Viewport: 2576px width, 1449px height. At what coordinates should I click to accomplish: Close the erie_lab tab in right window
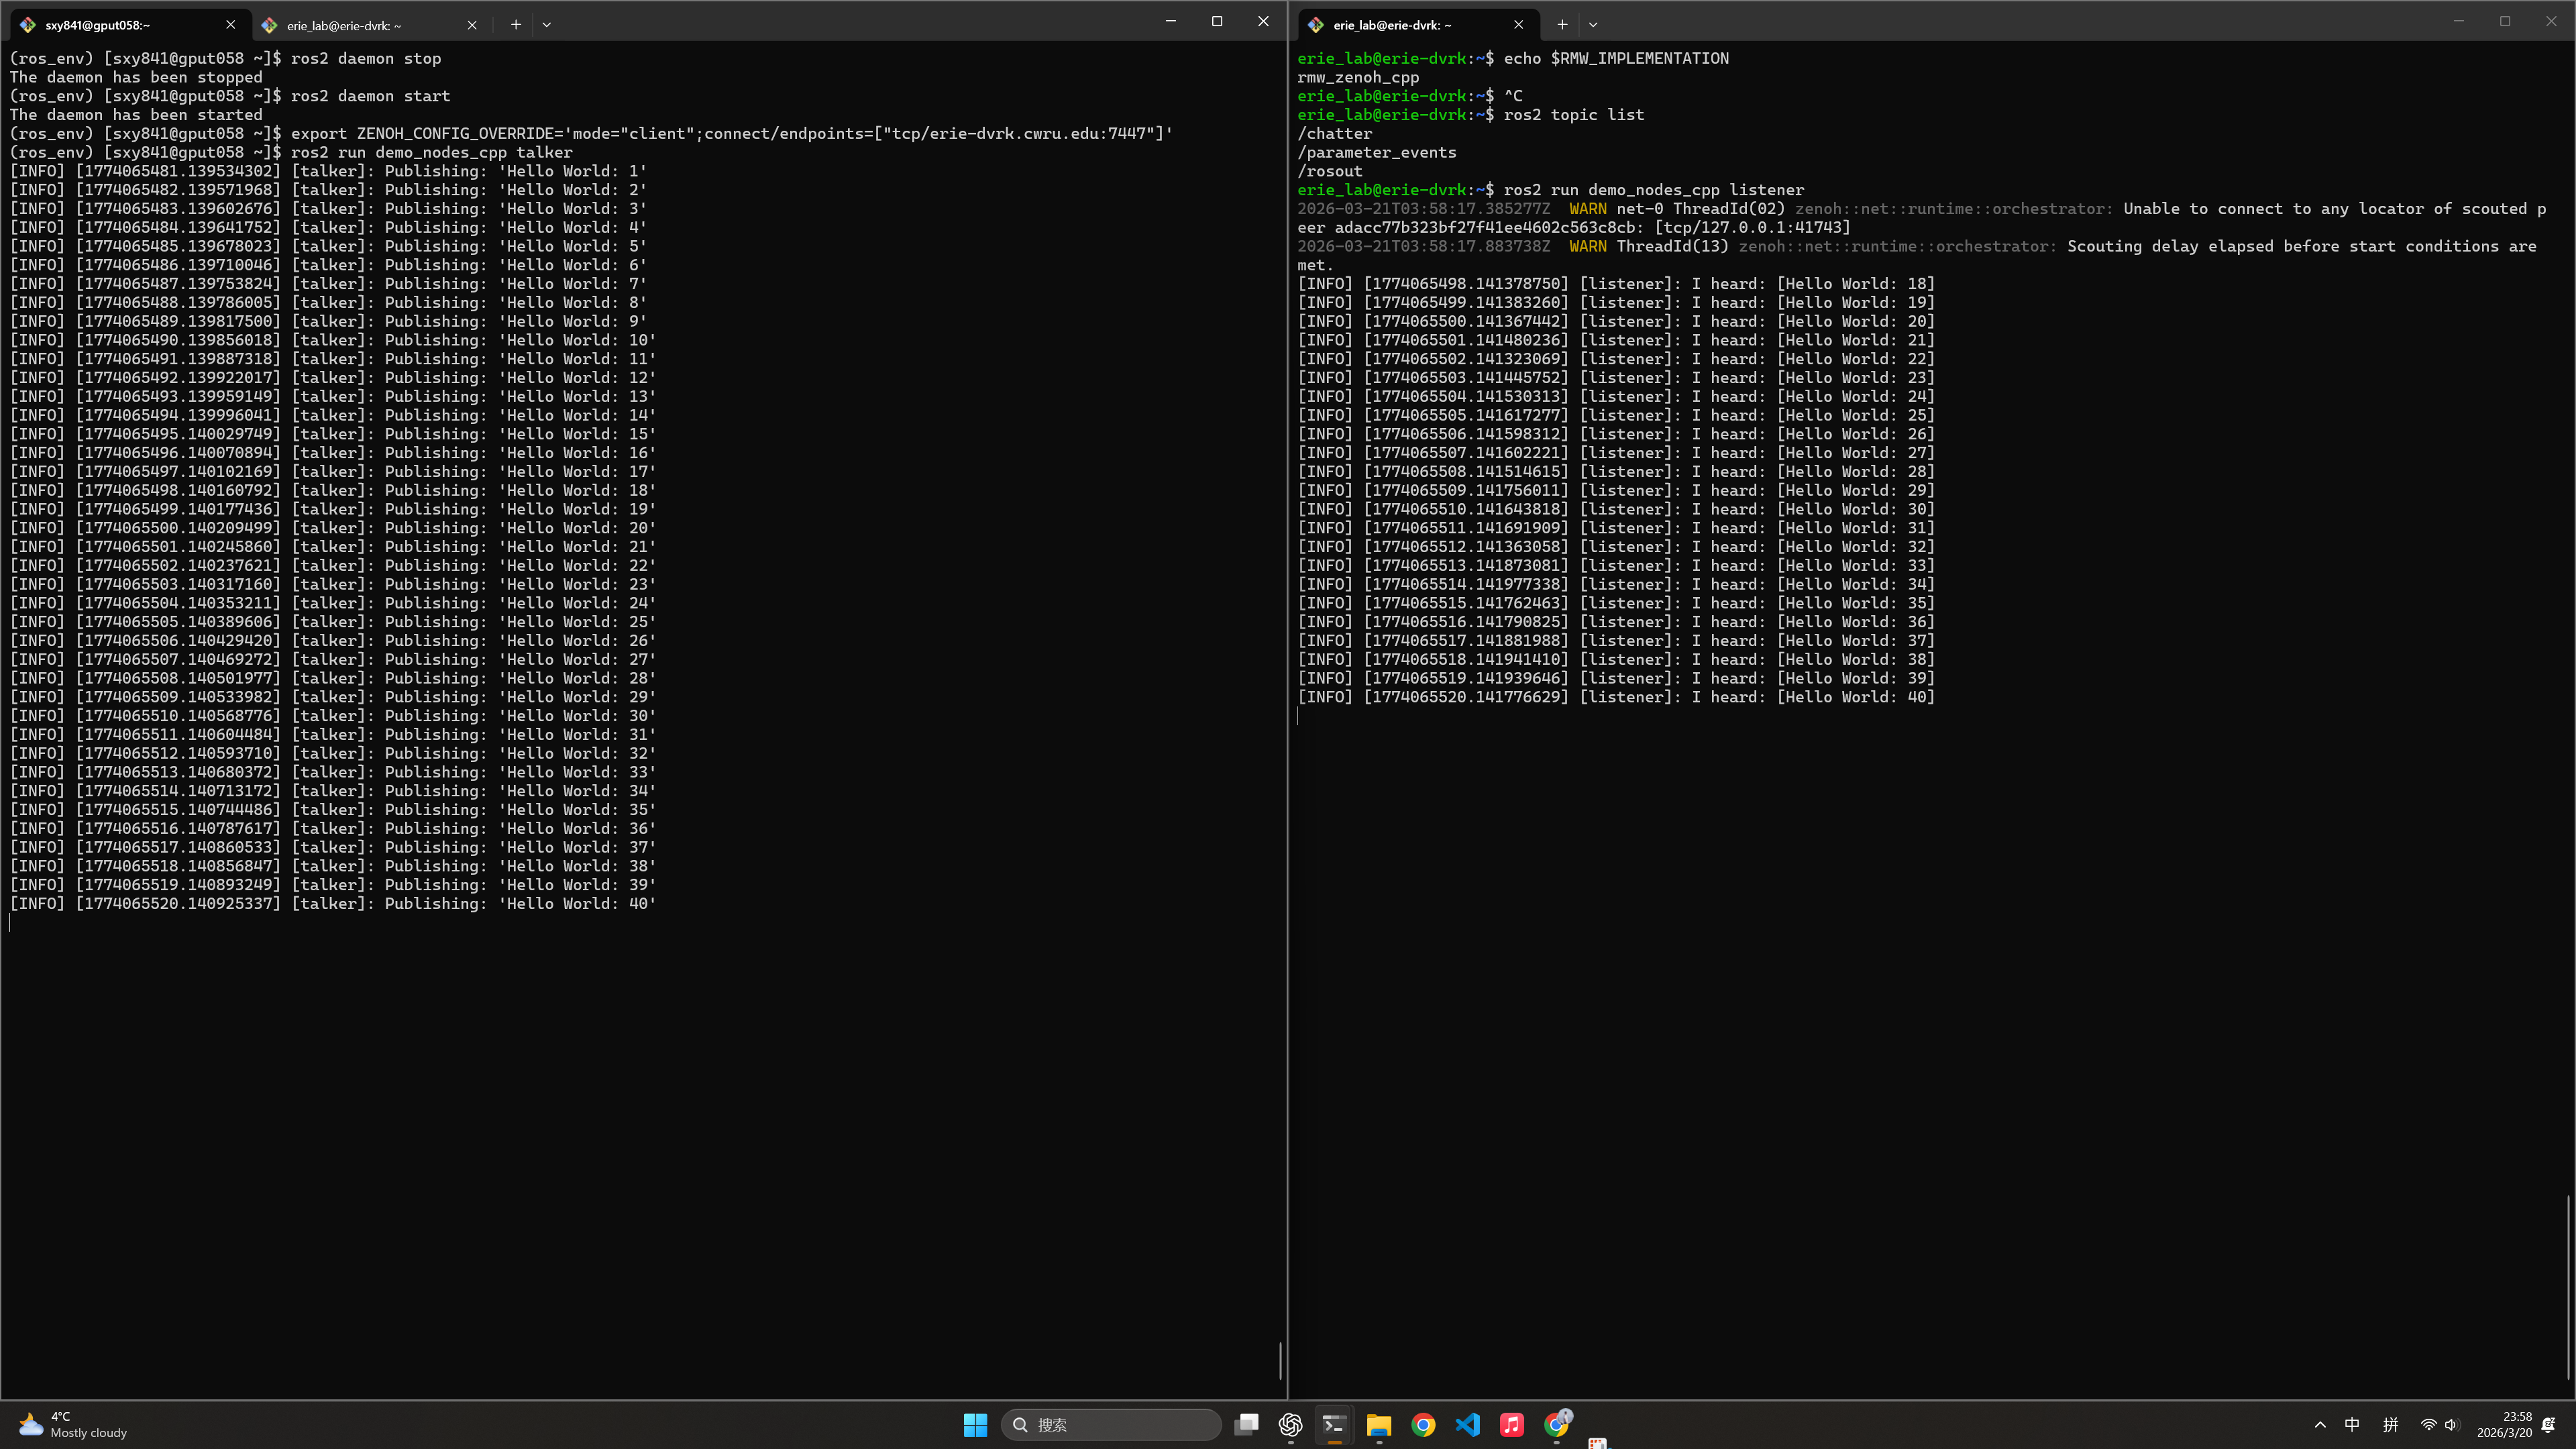click(x=1518, y=25)
